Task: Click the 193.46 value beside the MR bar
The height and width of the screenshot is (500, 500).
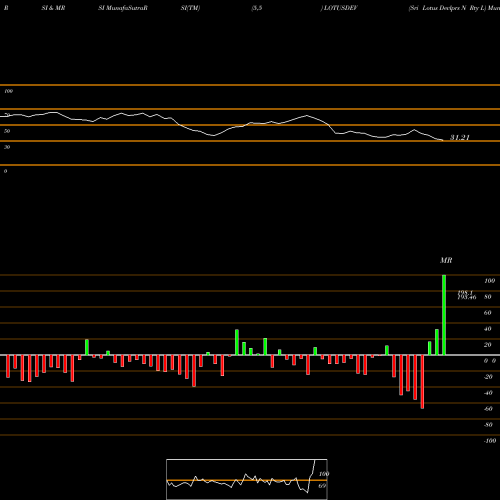Action: click(467, 297)
